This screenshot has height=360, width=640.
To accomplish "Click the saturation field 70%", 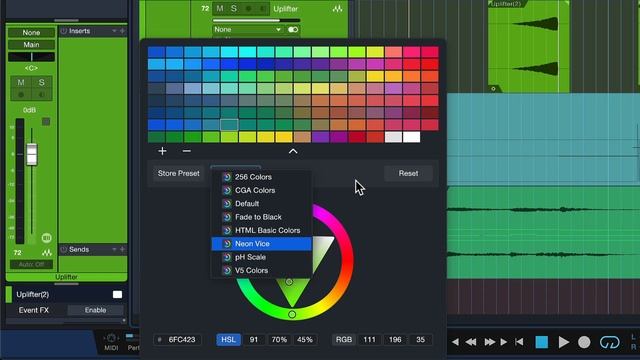I will (x=279, y=340).
